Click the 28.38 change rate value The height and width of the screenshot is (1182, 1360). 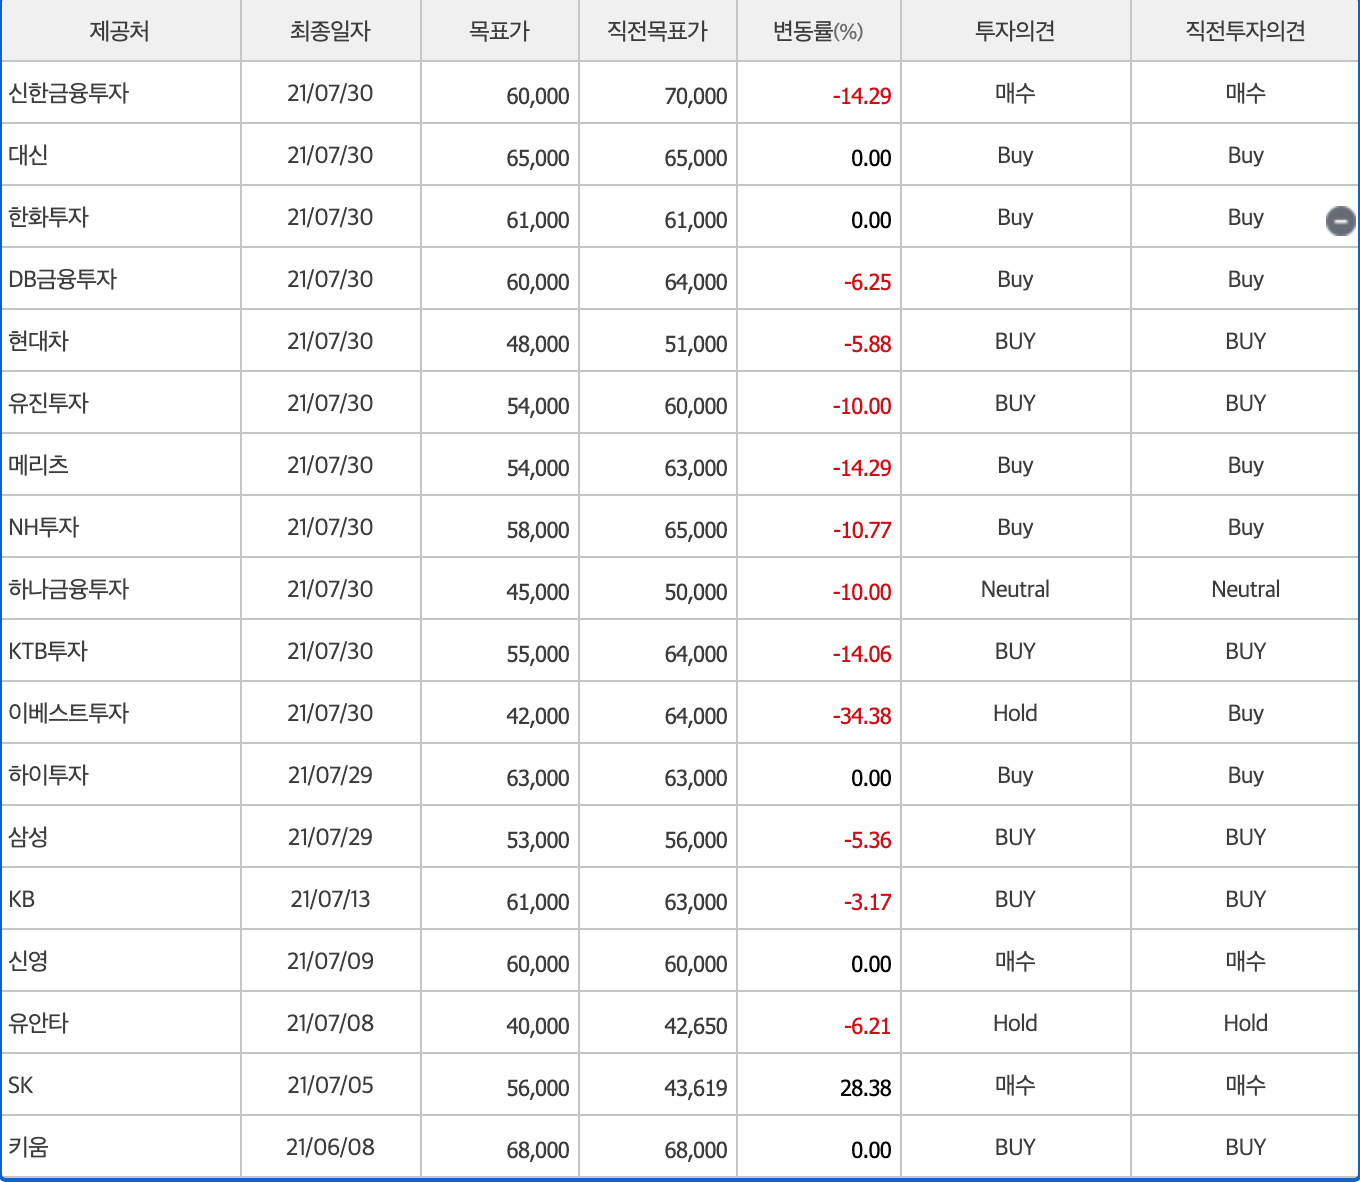pyautogui.click(x=866, y=1088)
